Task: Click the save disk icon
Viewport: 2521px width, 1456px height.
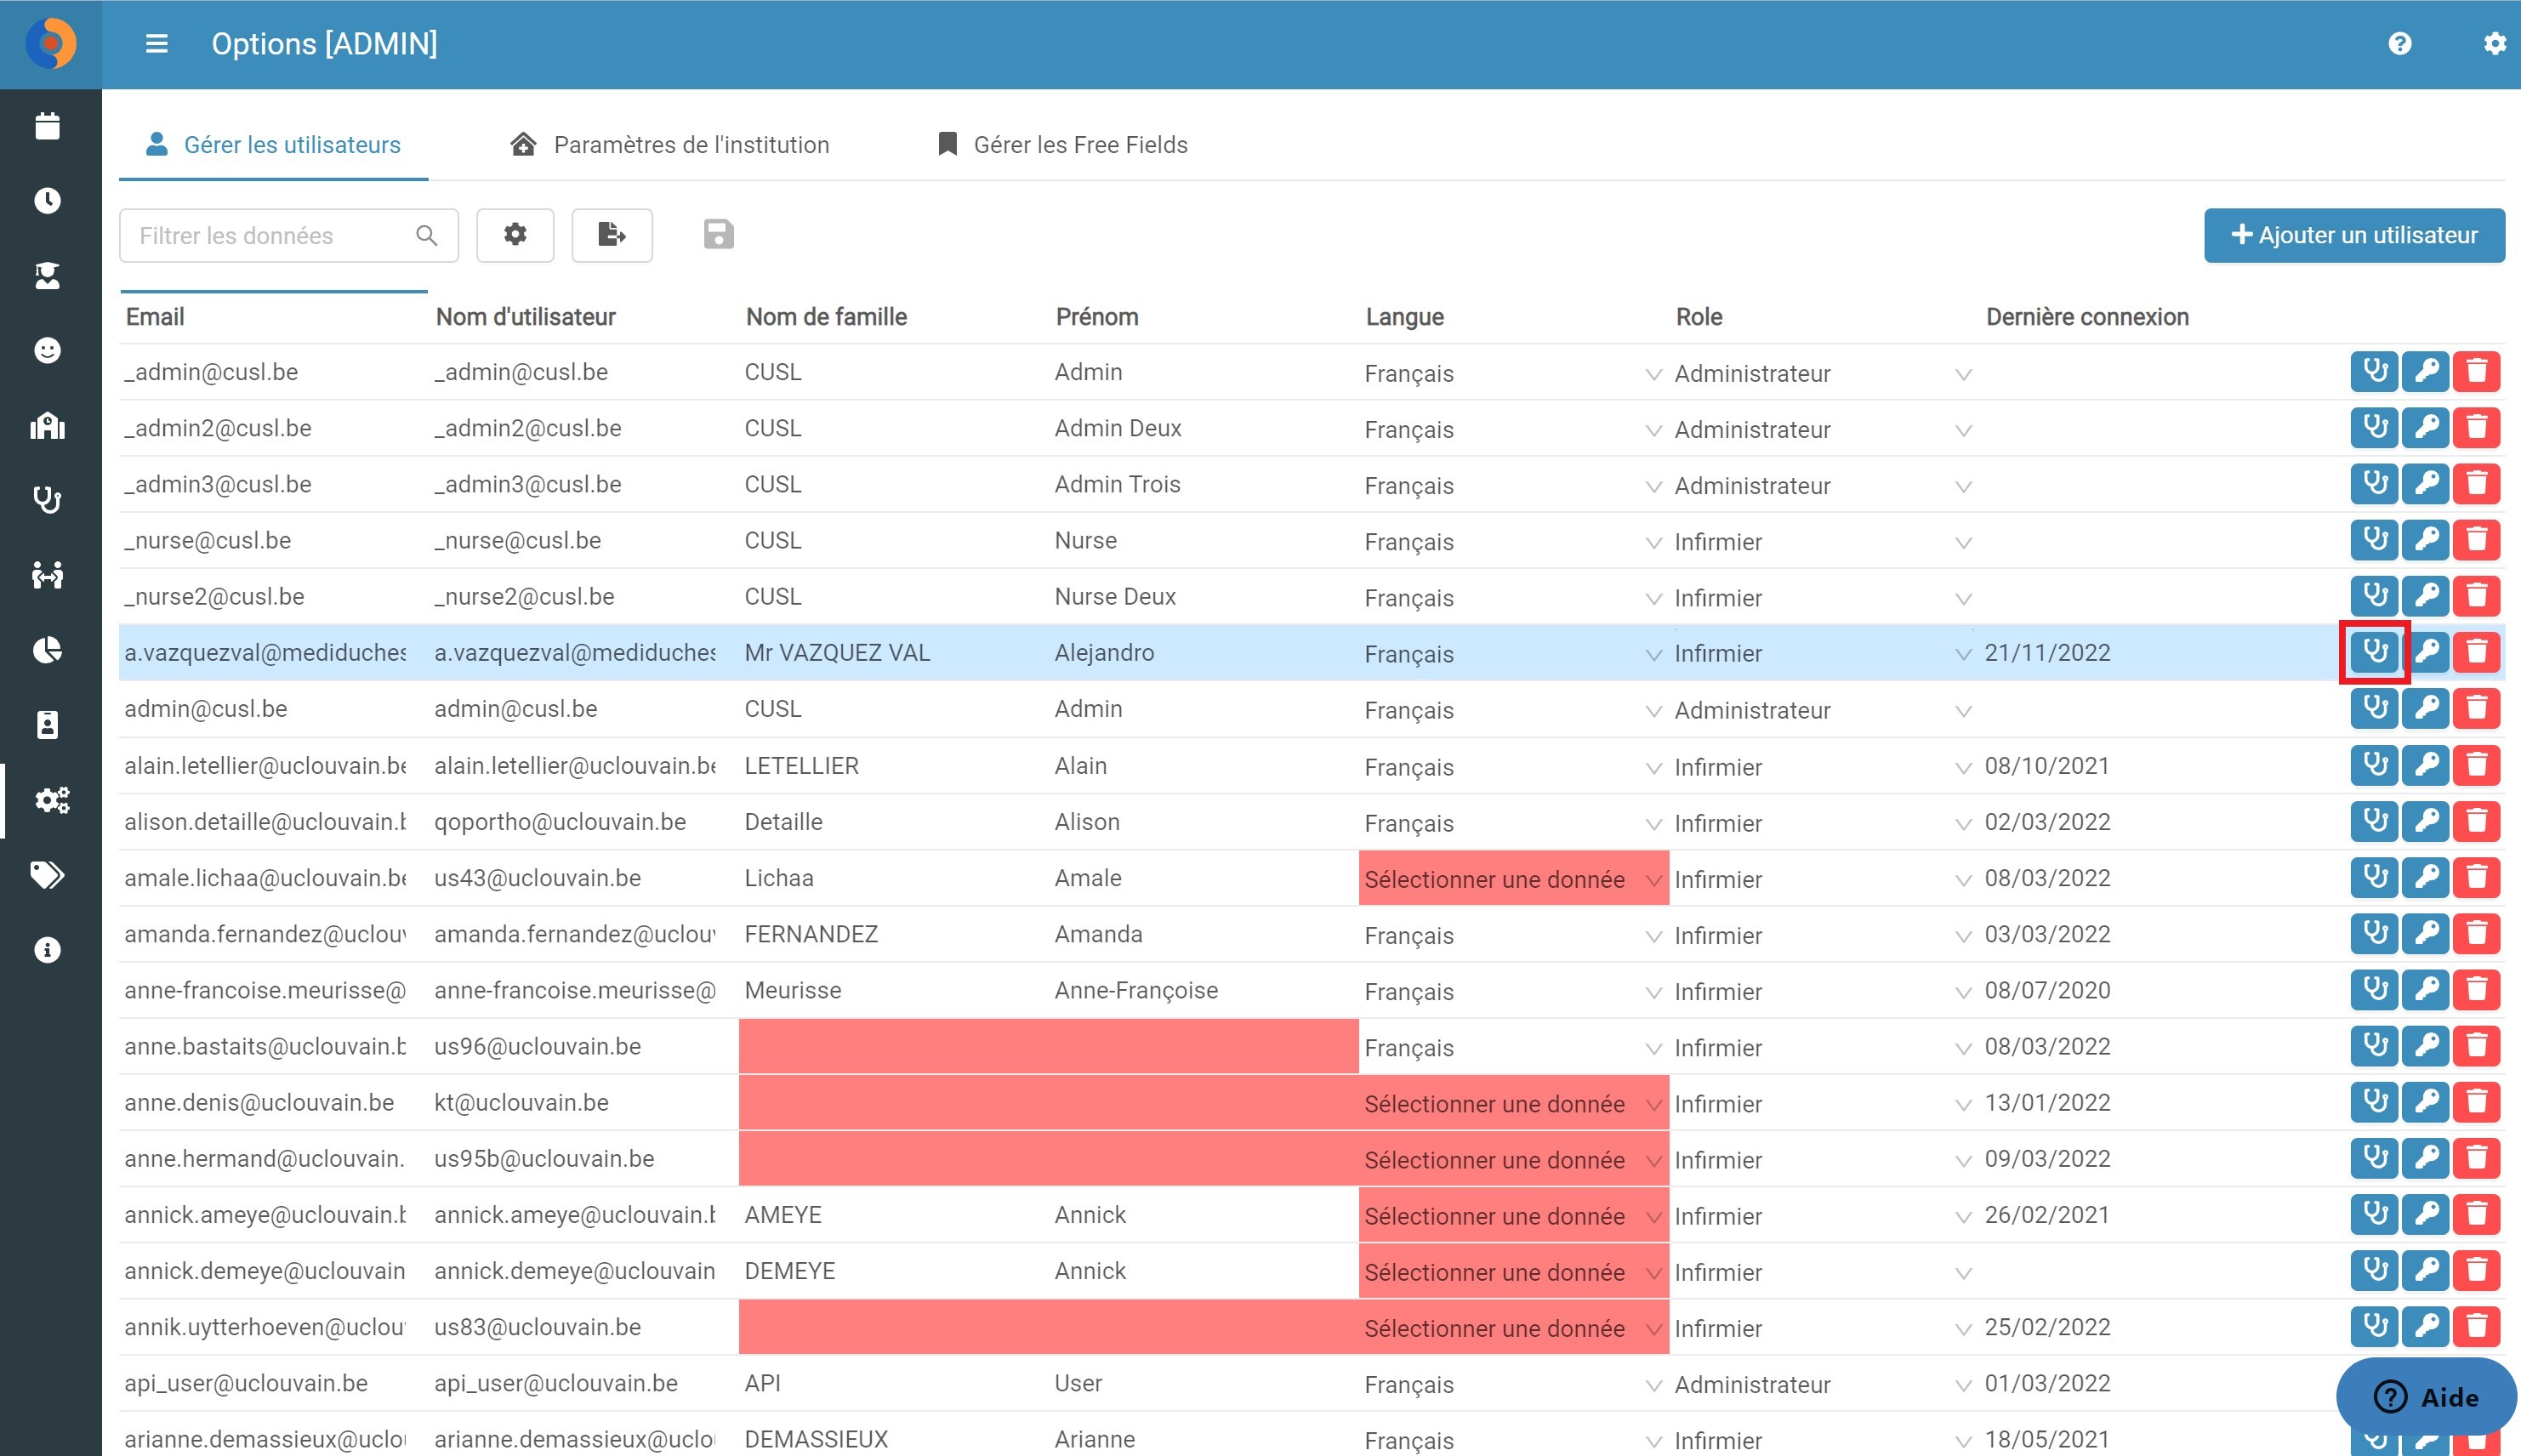Action: 718,235
